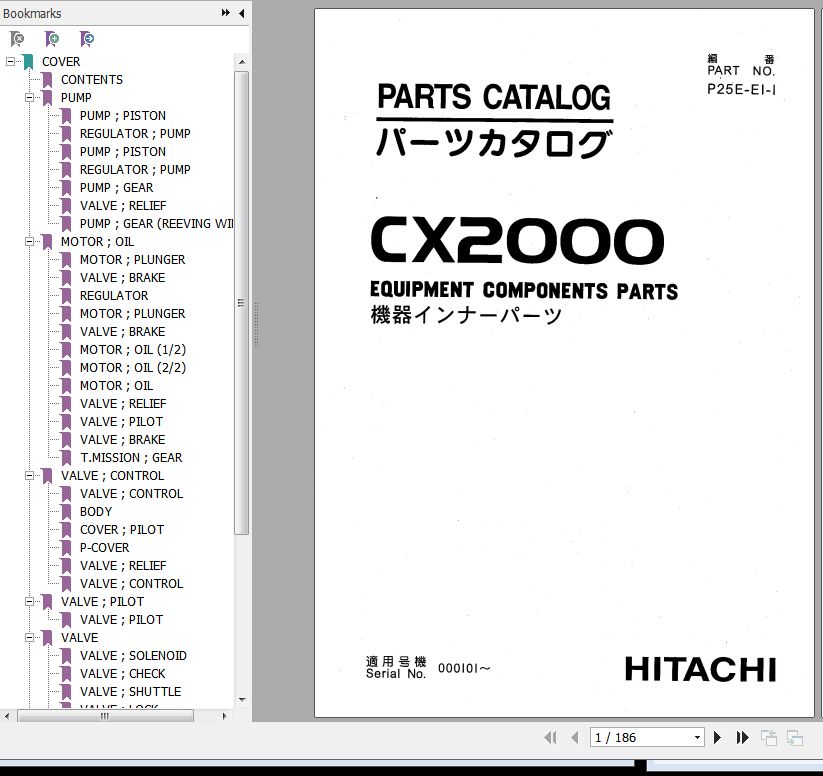
Task: Go to the previous page
Action: coord(575,738)
